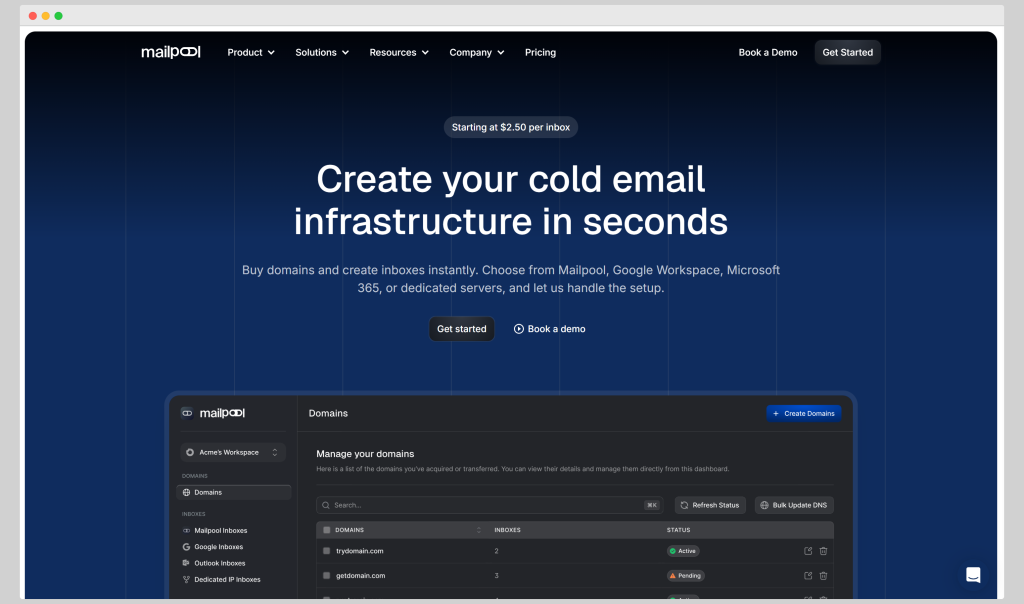
Task: Check the getdomain.com row checkbox
Action: [327, 576]
